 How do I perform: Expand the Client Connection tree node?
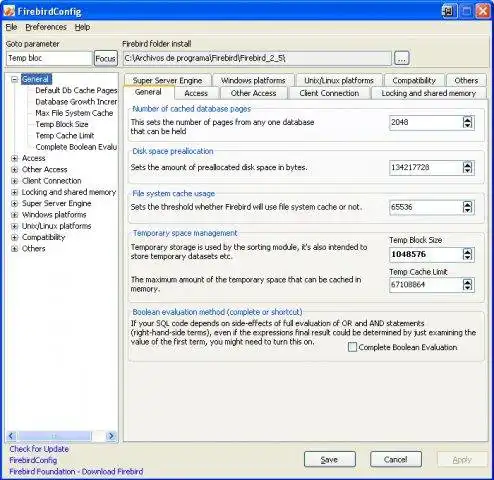click(14, 181)
